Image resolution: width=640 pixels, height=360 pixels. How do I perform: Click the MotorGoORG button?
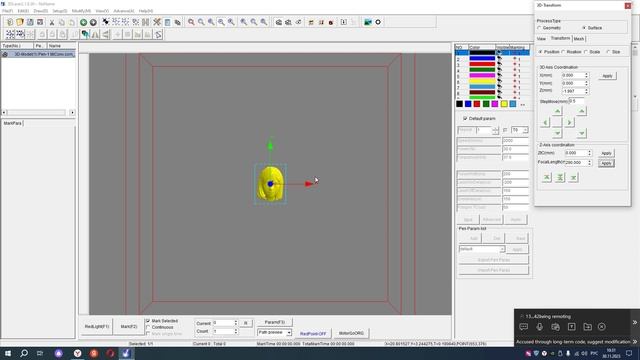351,333
